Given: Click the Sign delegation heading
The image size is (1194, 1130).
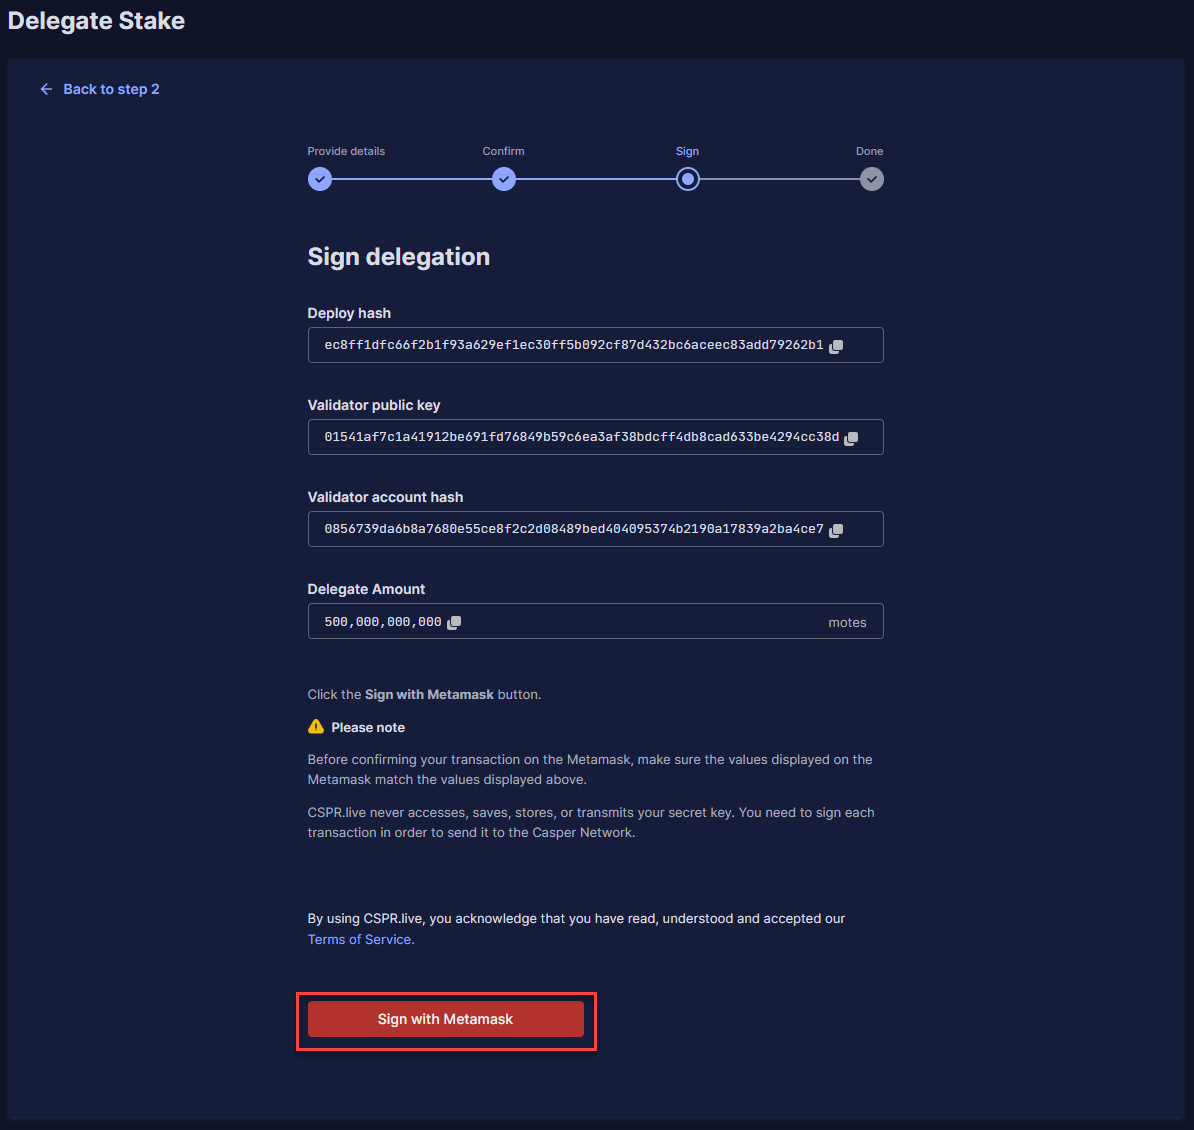Looking at the screenshot, I should [x=398, y=257].
